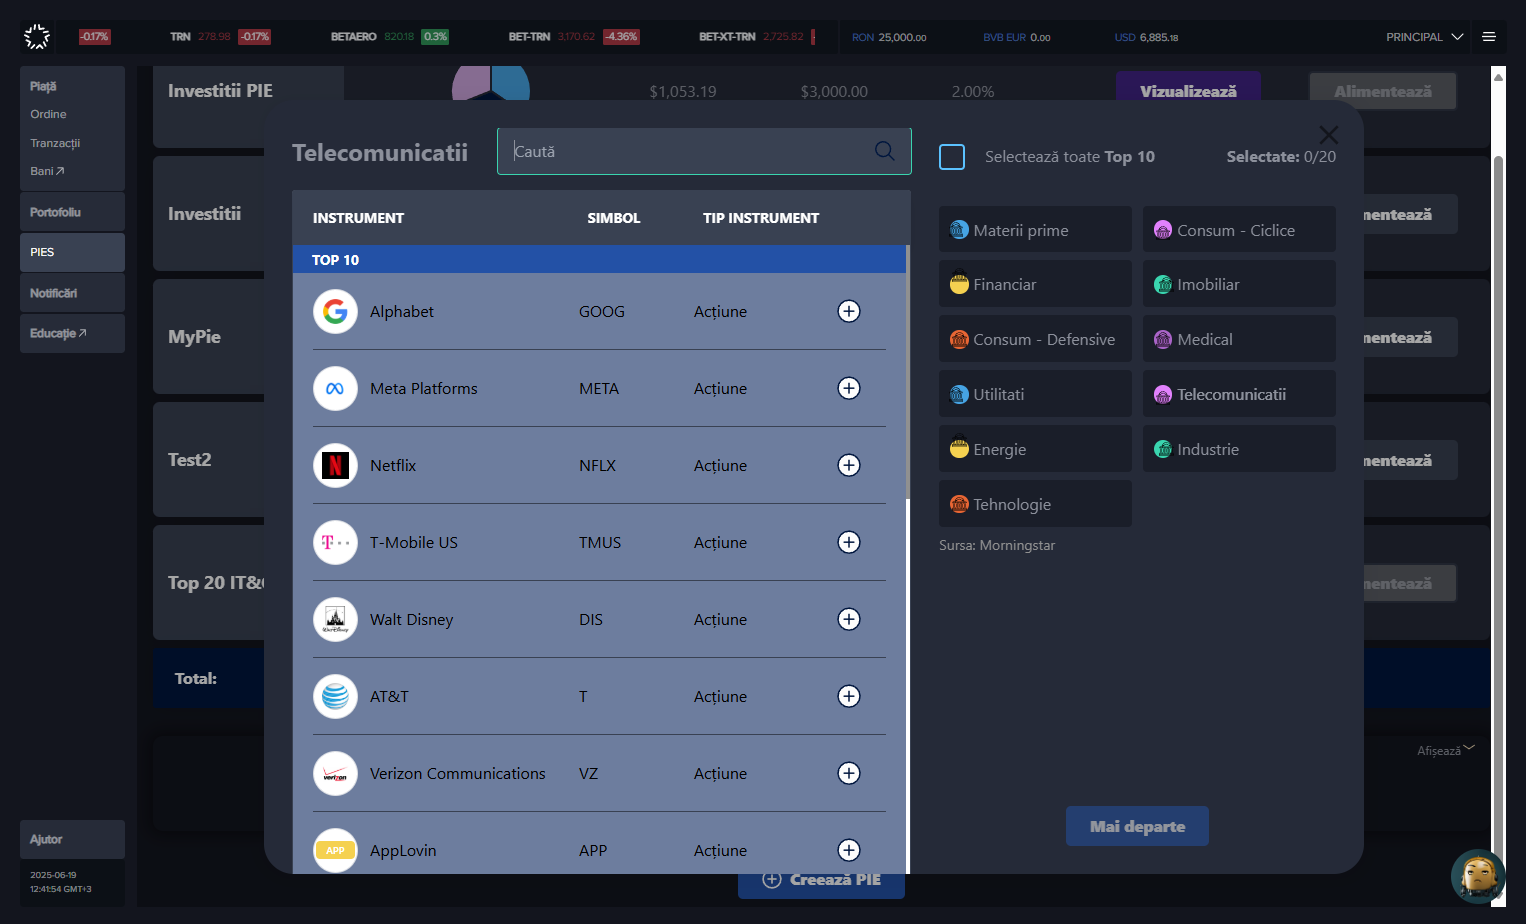Select the Financiar sector
Screen dimensions: 1526x924
click(1035, 284)
